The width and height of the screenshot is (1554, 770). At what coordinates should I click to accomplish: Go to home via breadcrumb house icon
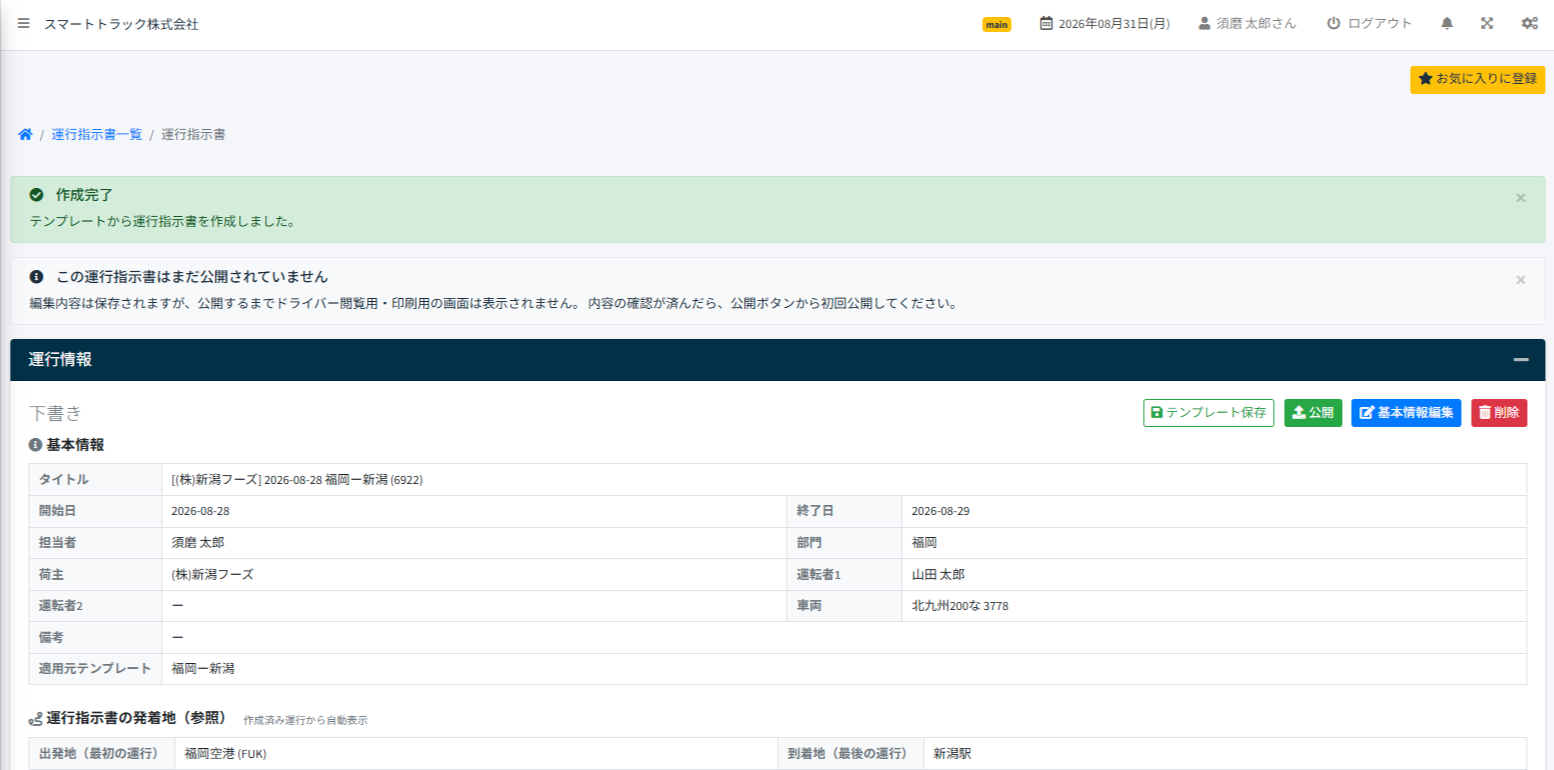25,134
